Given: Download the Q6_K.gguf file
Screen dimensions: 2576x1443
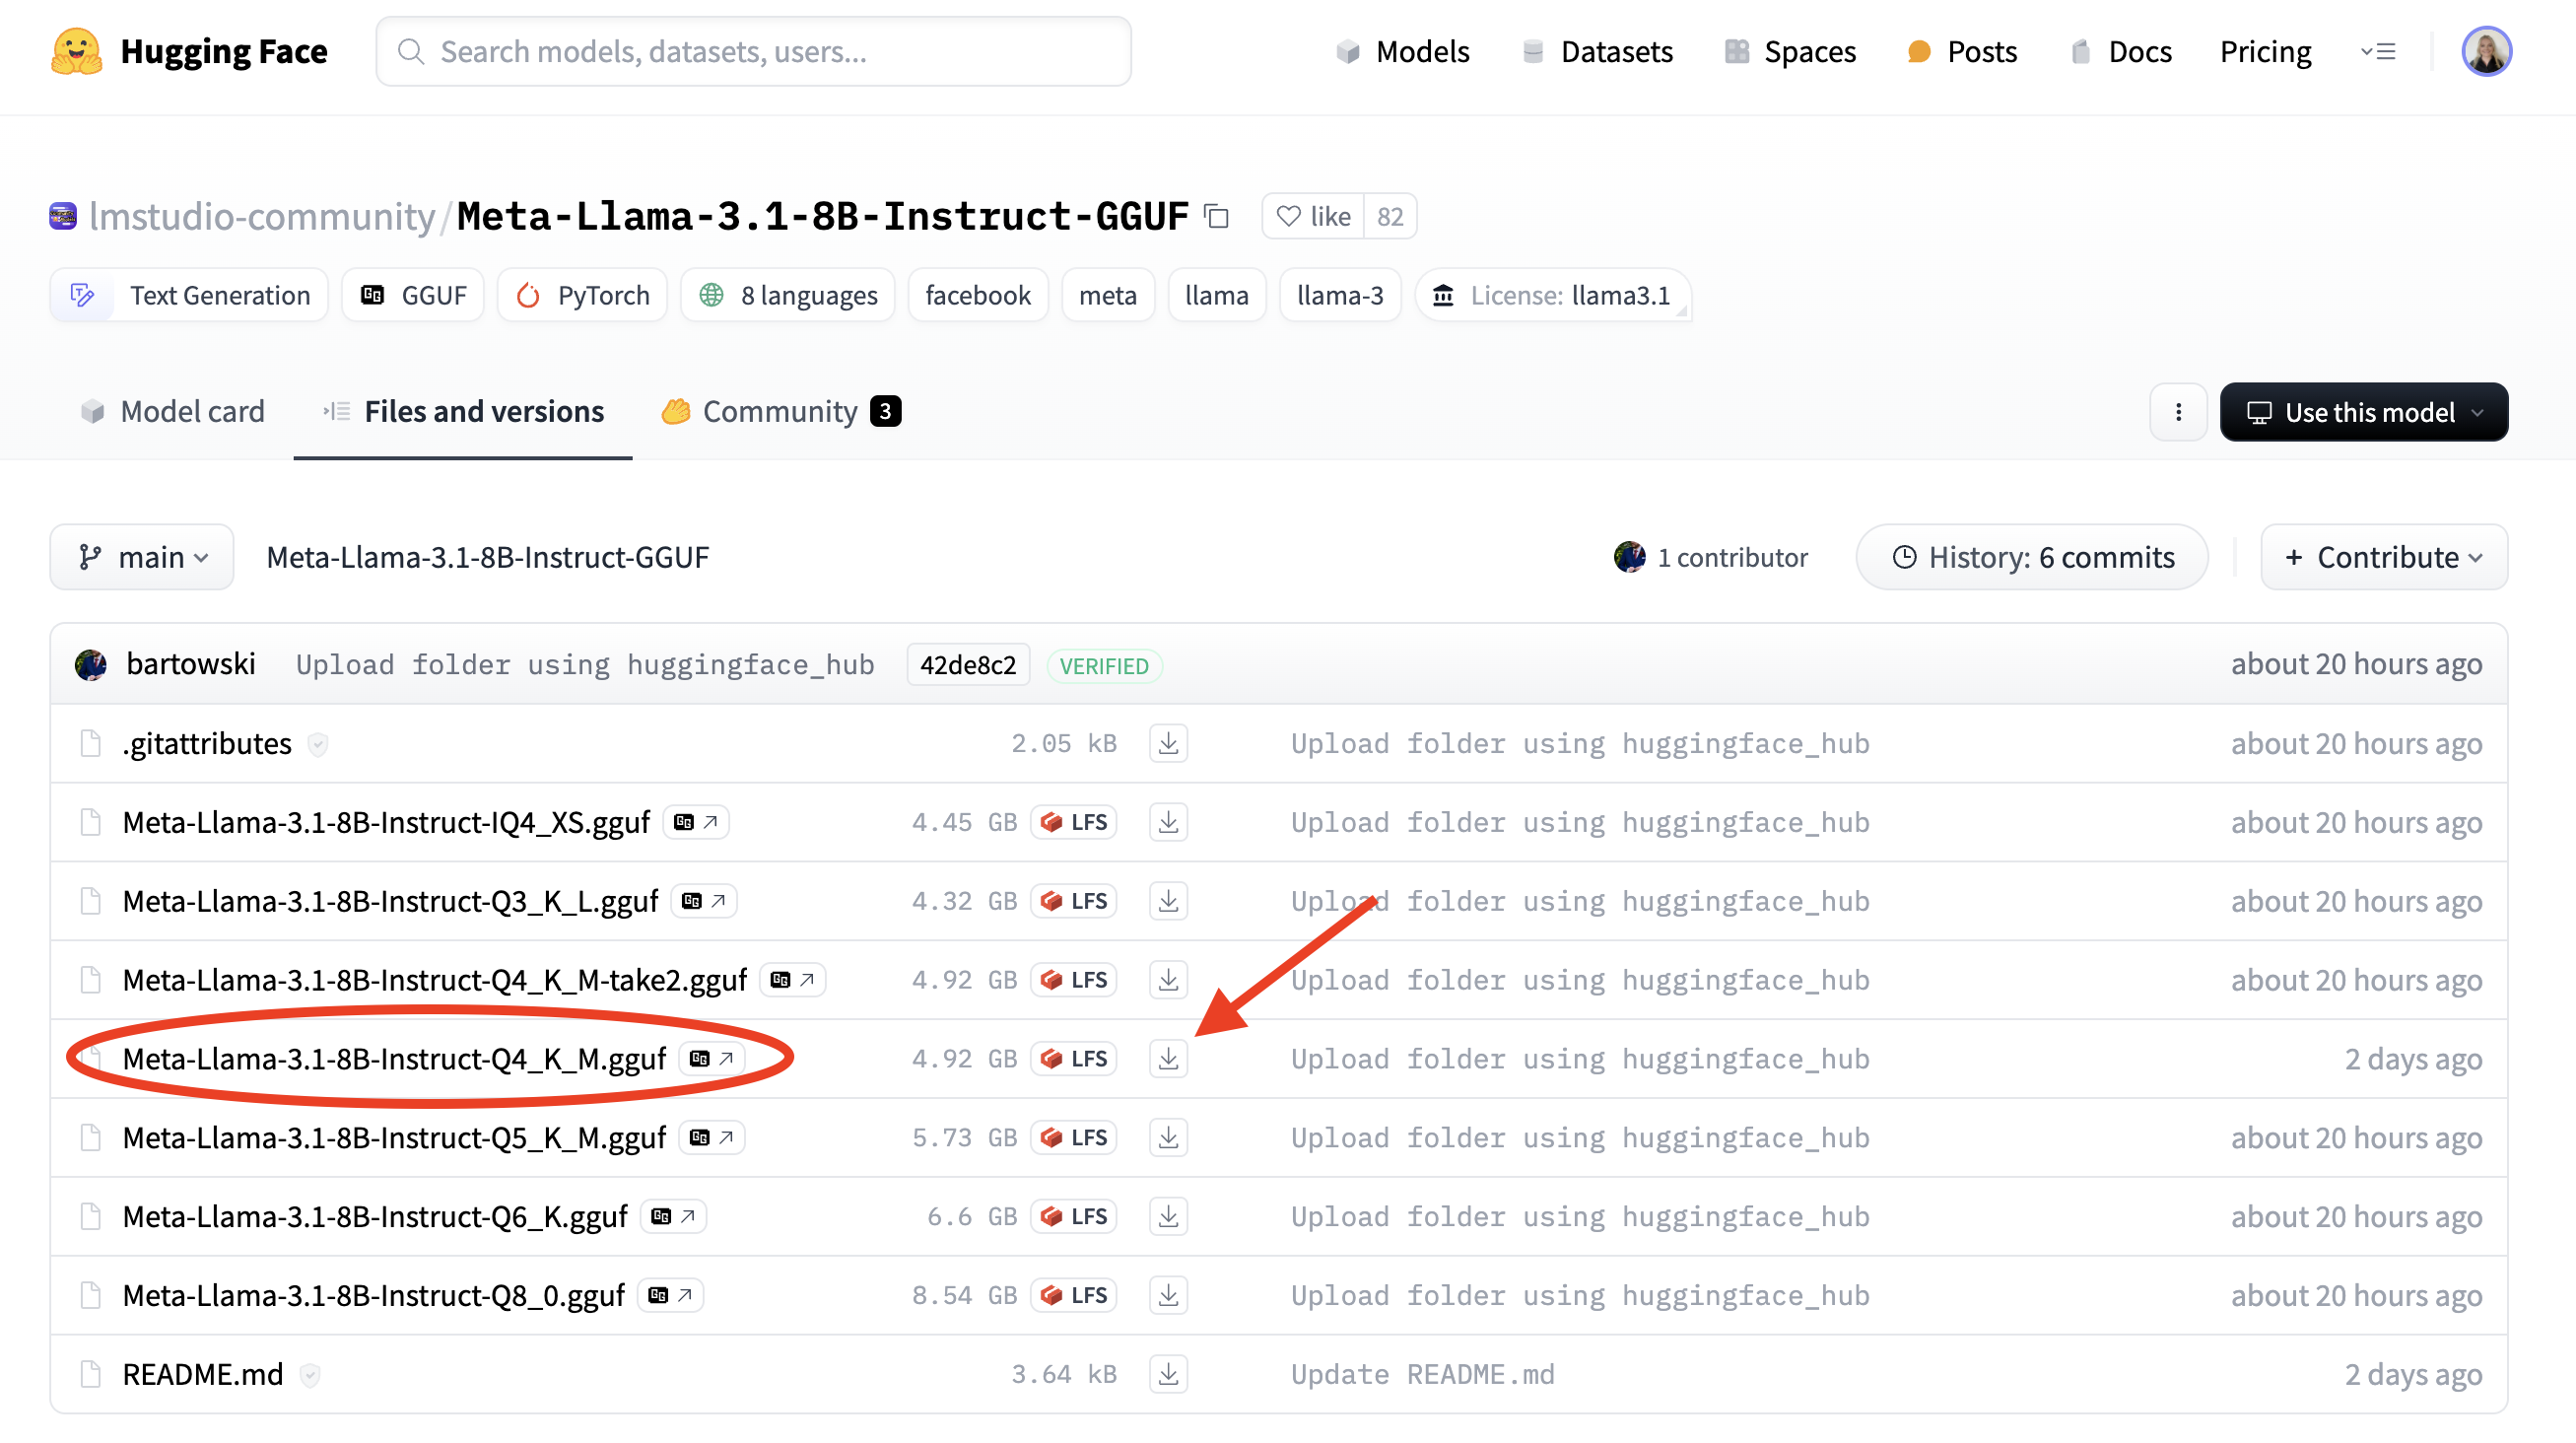Looking at the screenshot, I should tap(1168, 1218).
